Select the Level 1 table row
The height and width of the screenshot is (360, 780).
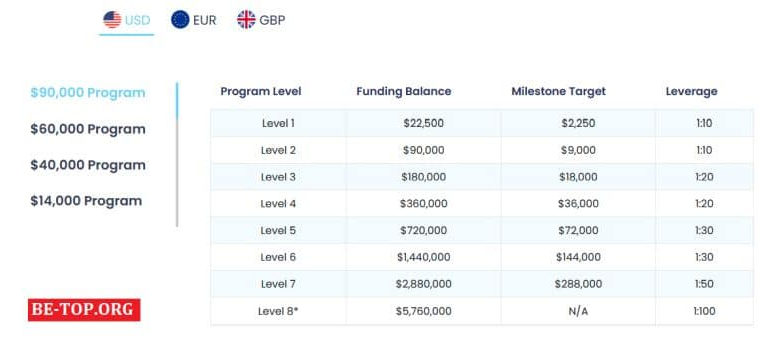coord(482,123)
